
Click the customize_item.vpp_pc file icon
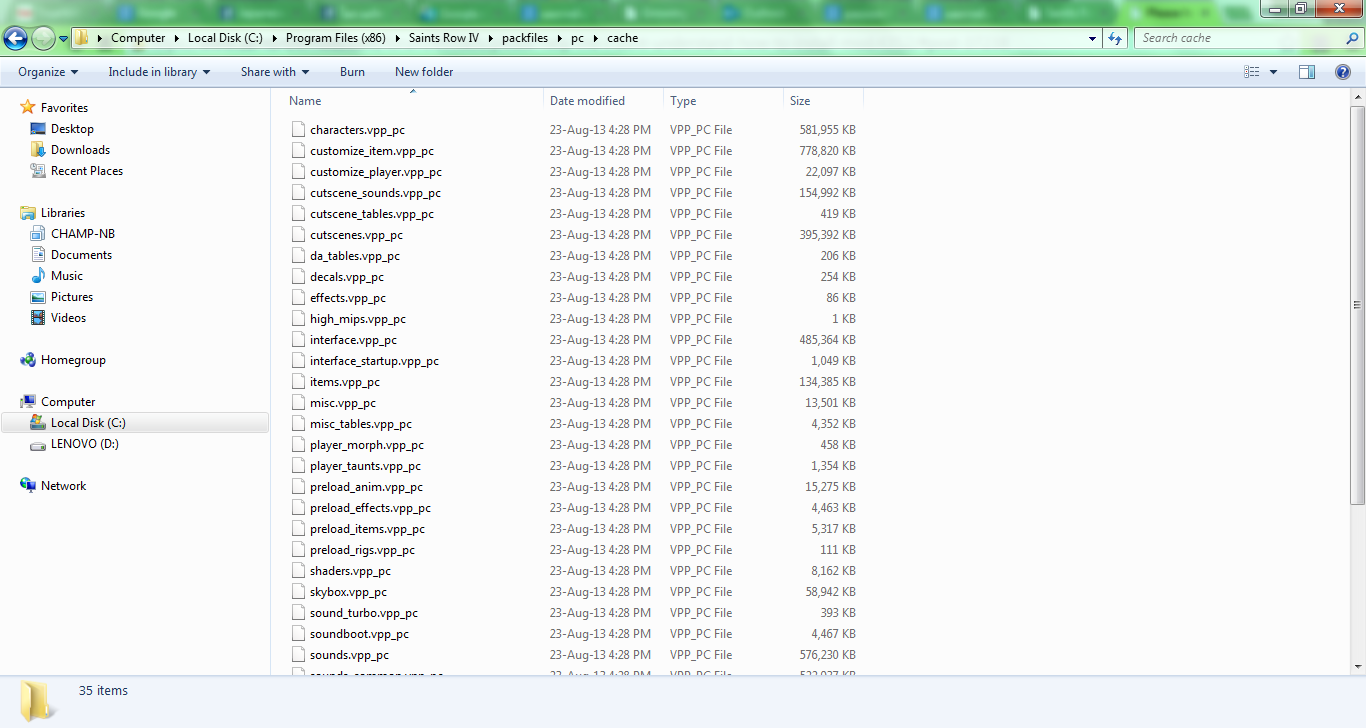(298, 151)
